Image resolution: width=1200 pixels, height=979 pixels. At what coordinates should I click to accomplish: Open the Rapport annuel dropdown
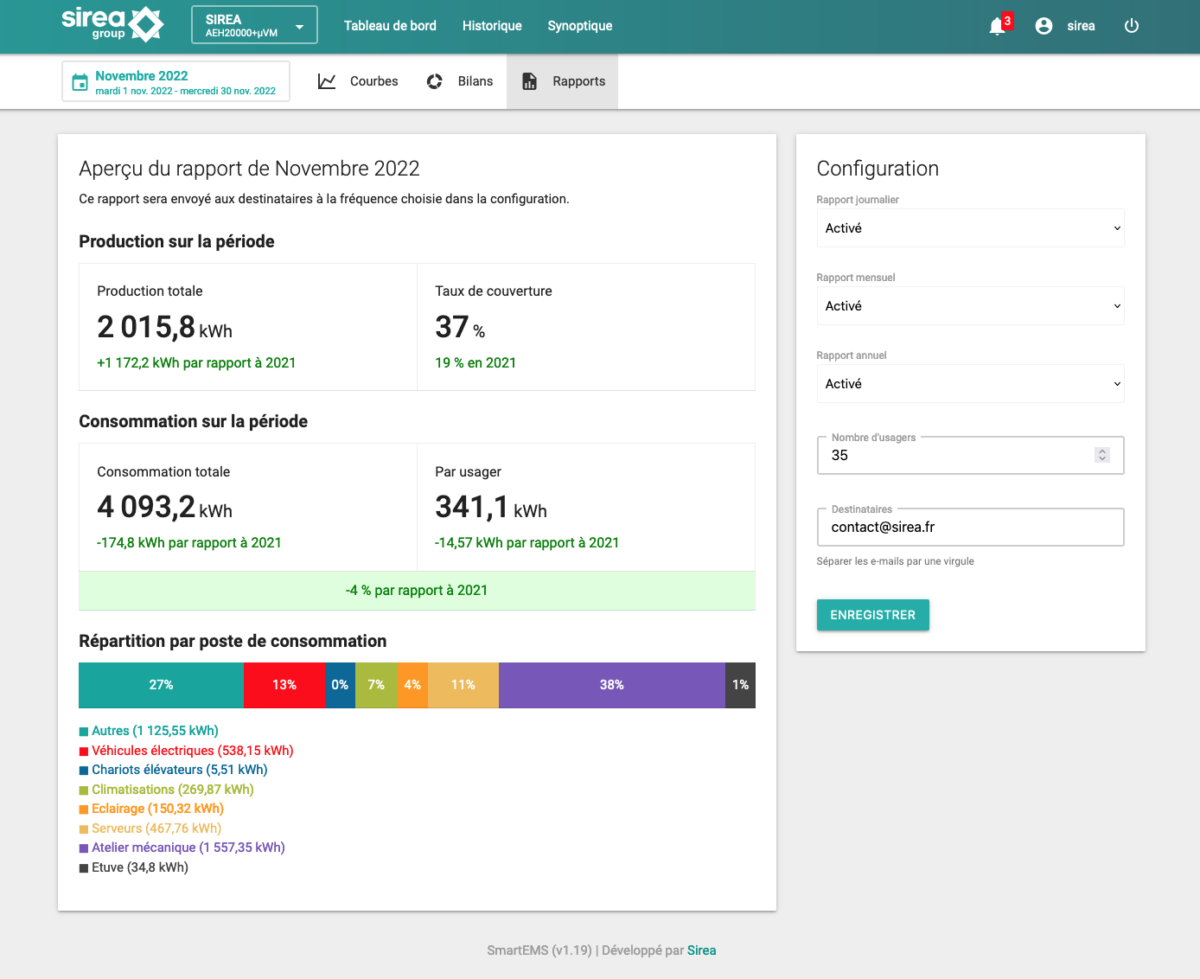point(970,384)
